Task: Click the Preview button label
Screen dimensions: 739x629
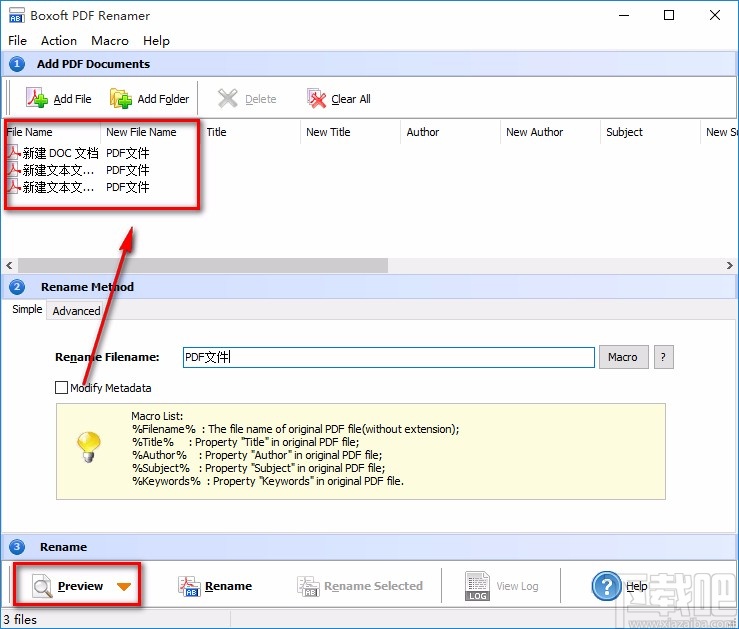Action: coord(80,586)
